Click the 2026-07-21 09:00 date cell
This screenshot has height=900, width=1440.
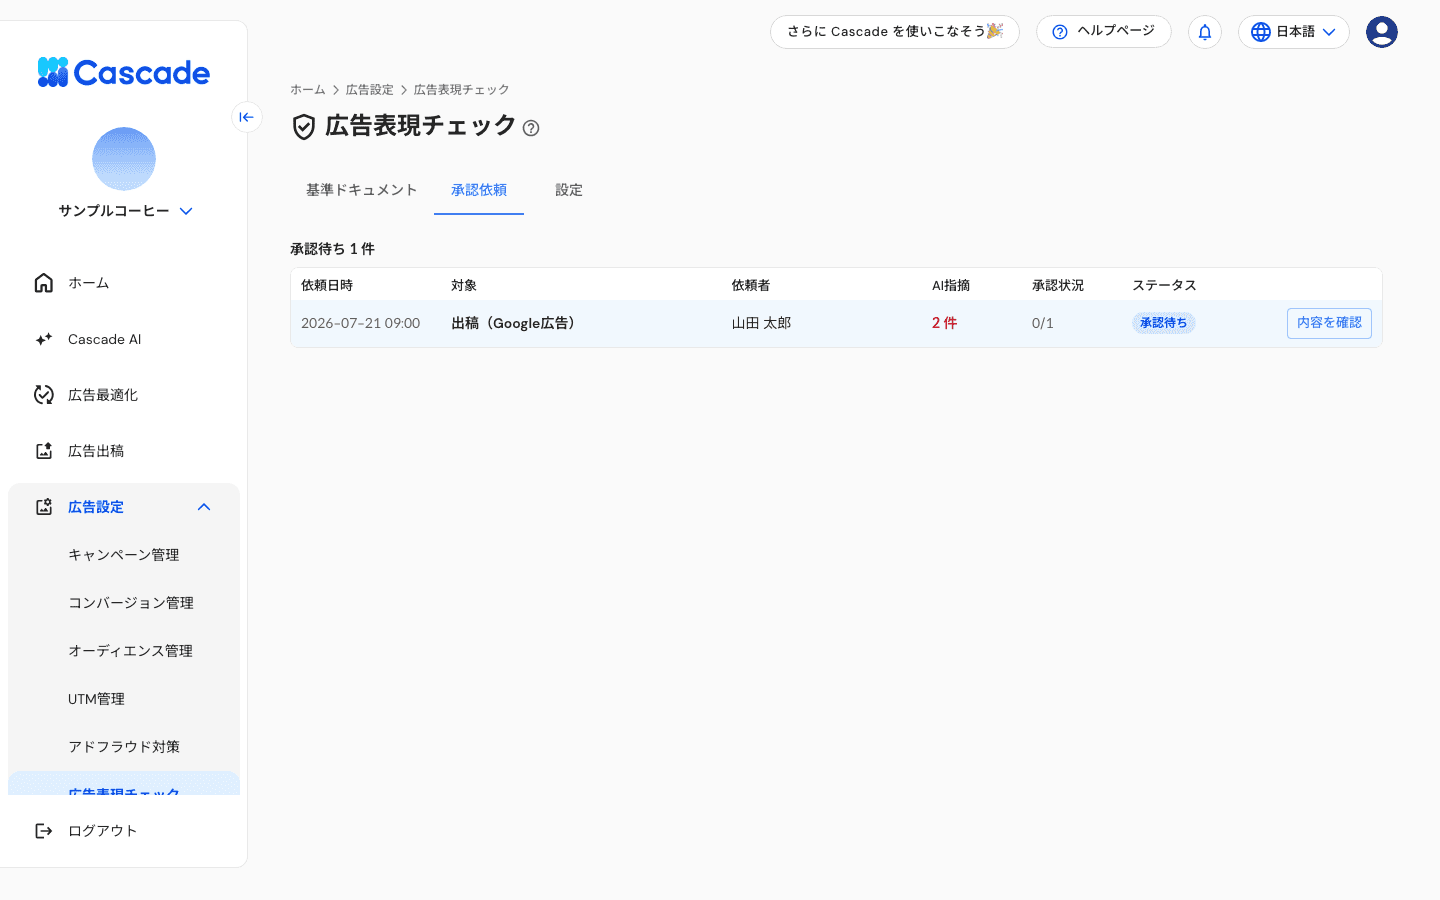361,323
